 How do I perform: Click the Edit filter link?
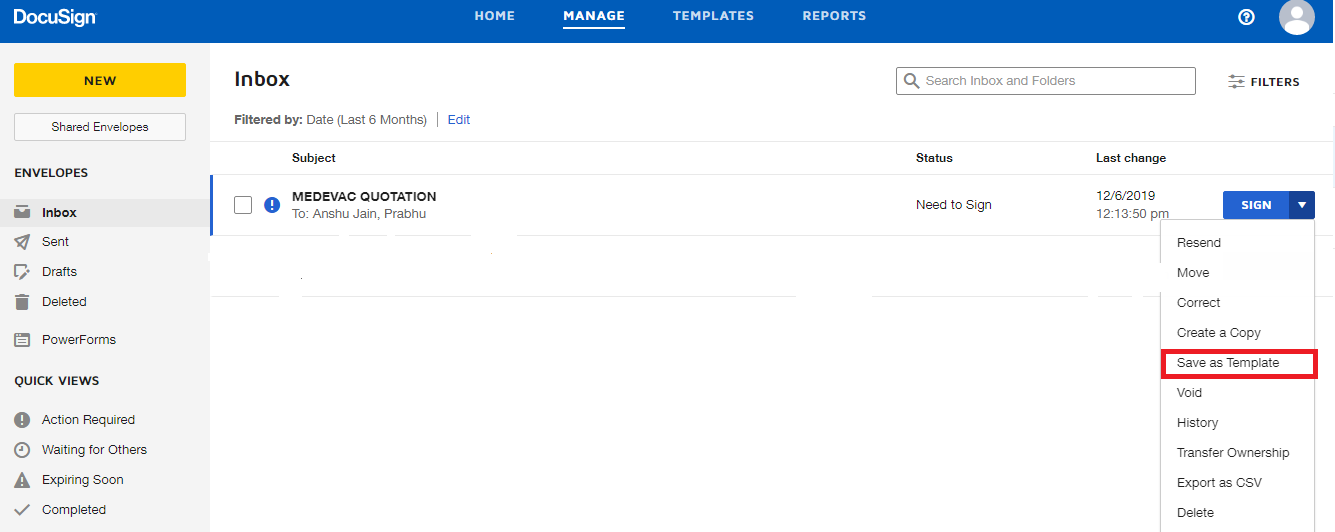coord(458,120)
